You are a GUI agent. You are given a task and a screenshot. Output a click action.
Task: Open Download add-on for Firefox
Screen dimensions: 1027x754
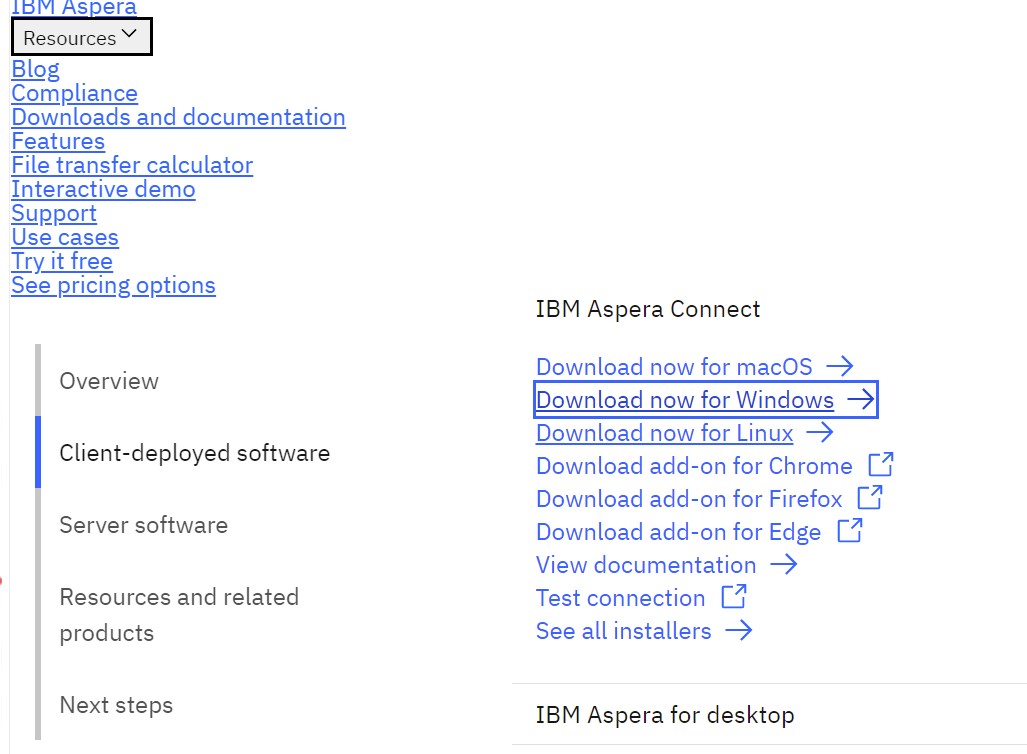[689, 499]
